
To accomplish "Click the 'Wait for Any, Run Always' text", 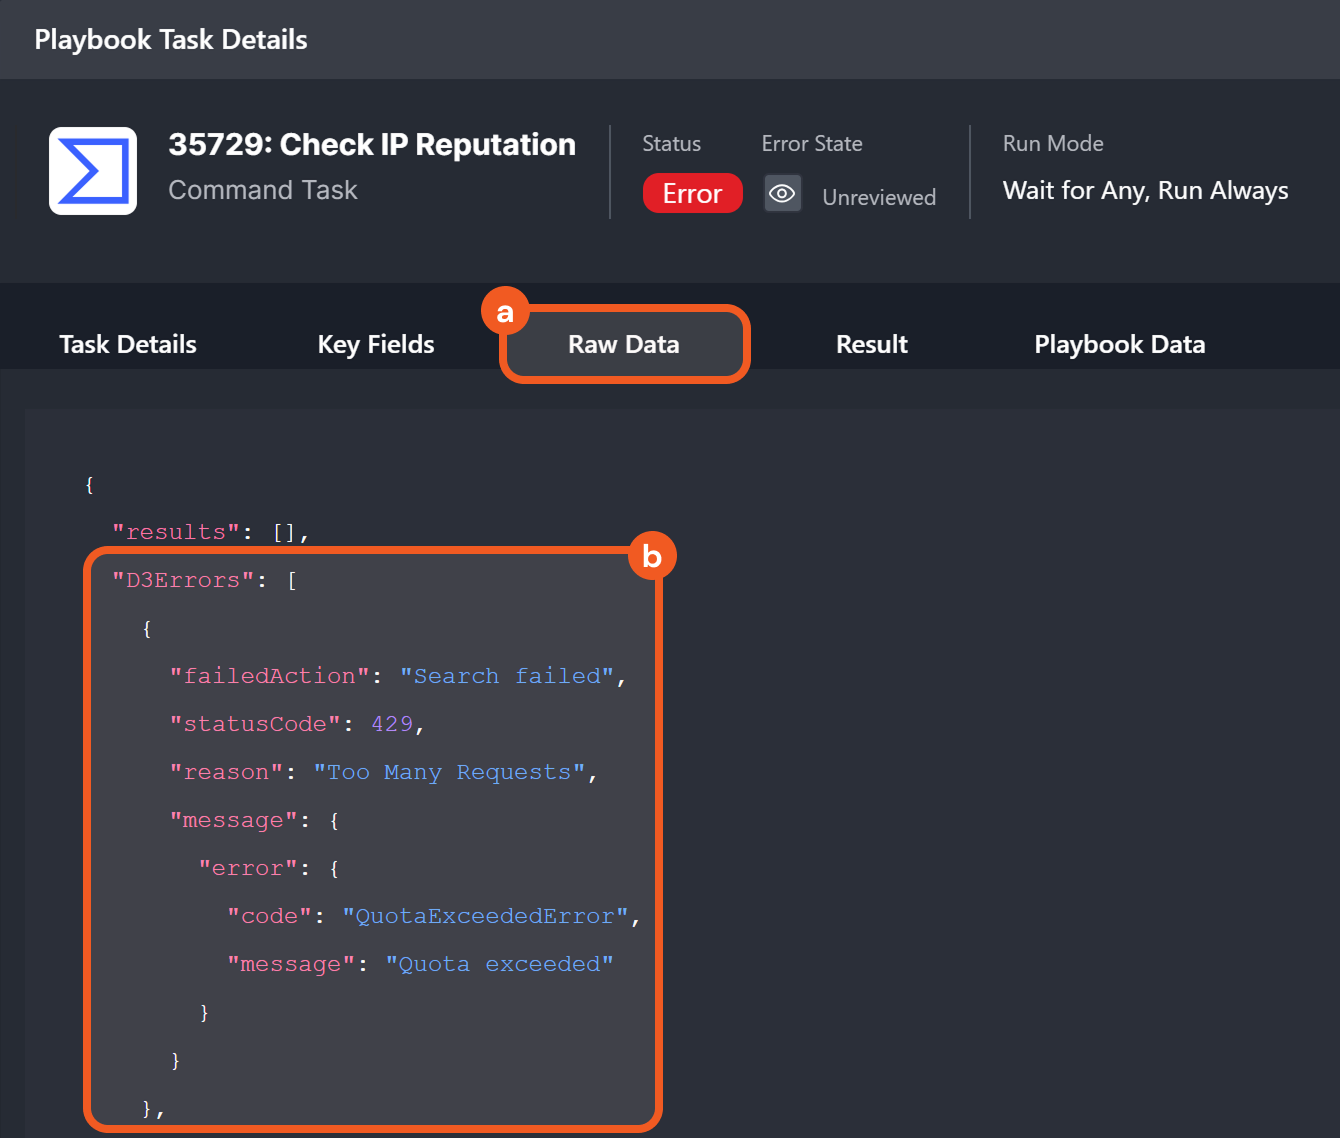I will (1145, 190).
